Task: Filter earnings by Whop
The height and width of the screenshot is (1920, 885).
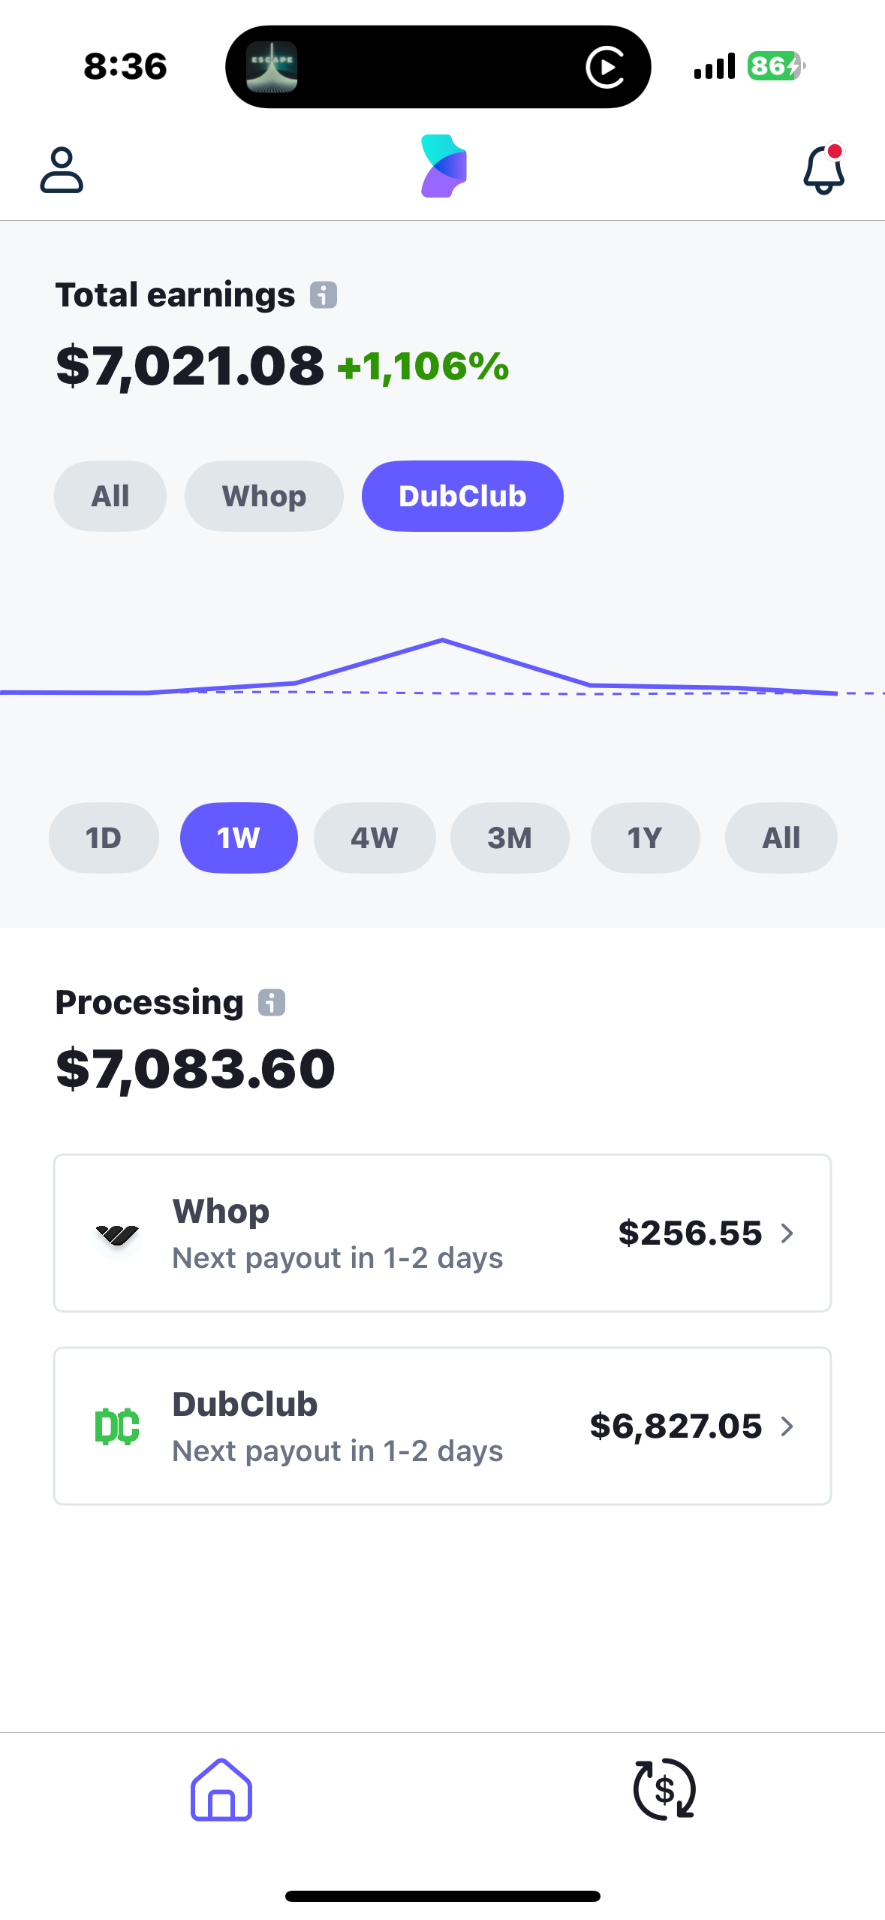Action: point(264,496)
